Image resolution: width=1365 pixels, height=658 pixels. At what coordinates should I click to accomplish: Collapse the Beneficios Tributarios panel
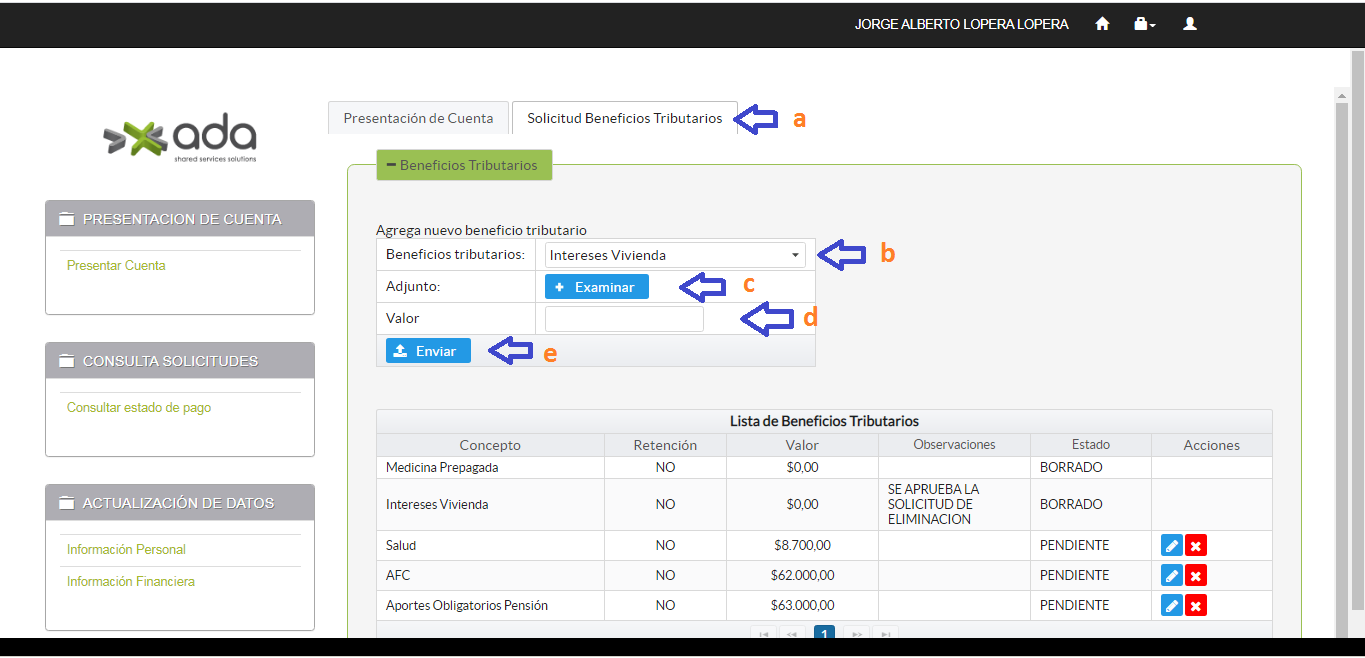pos(464,165)
